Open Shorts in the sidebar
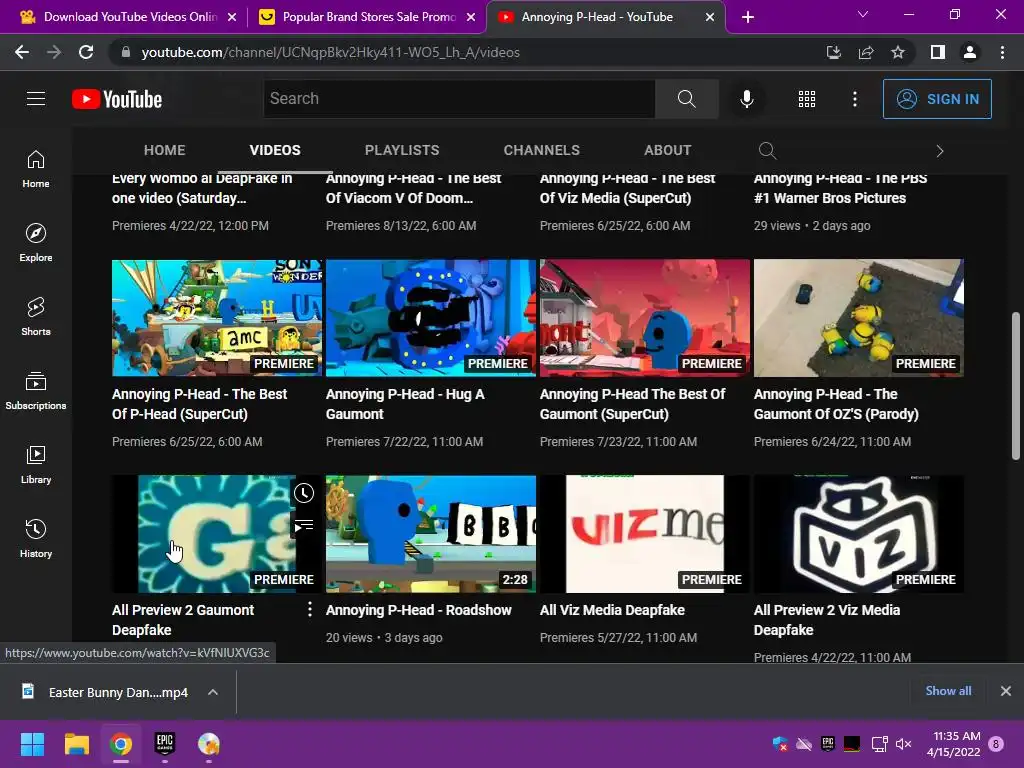 click(36, 317)
